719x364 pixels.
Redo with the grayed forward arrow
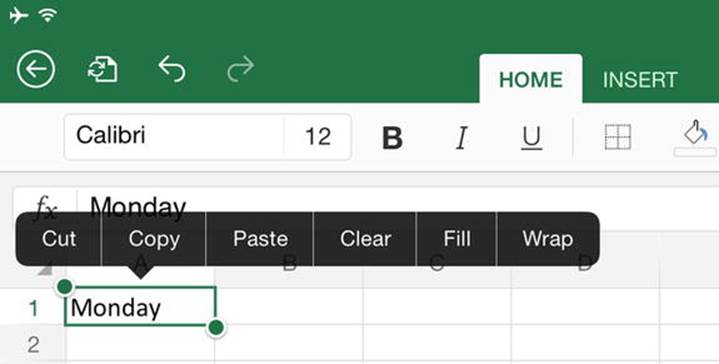[240, 69]
